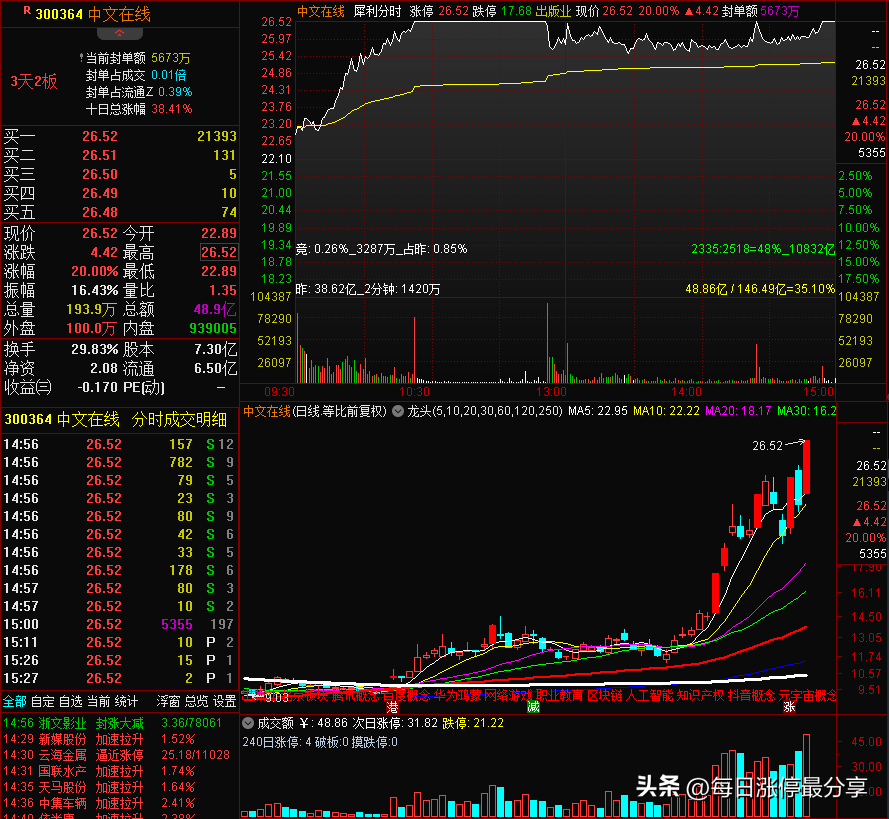This screenshot has width=889, height=819.
Task: Select the 15:11 trade detail row
Action: [x=119, y=642]
